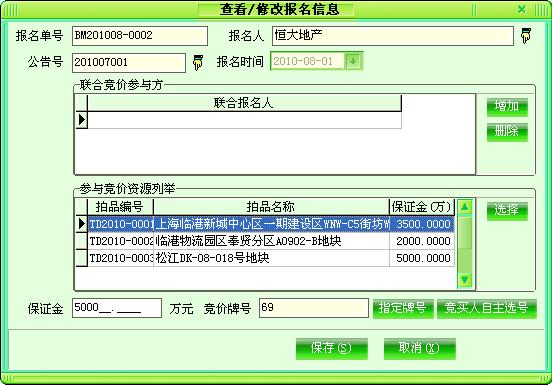552x385 pixels.
Task: Open the 报名时间 date dropdown arrow
Action: tap(353, 61)
